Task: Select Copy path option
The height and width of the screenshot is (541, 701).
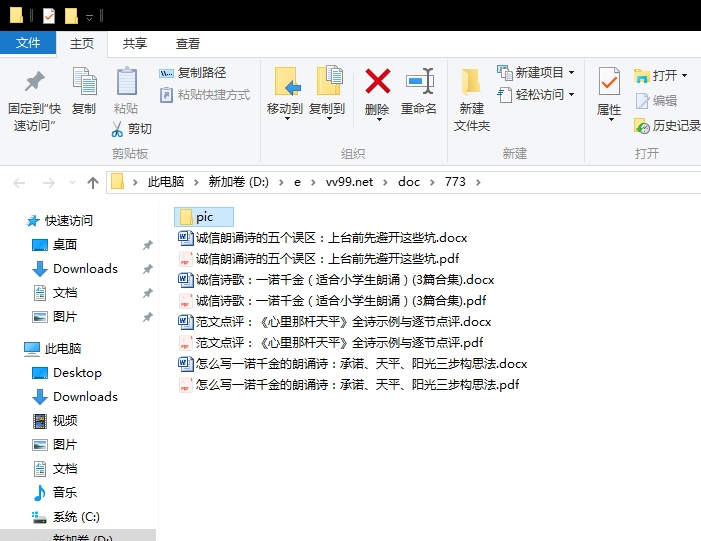Action: 193,73
